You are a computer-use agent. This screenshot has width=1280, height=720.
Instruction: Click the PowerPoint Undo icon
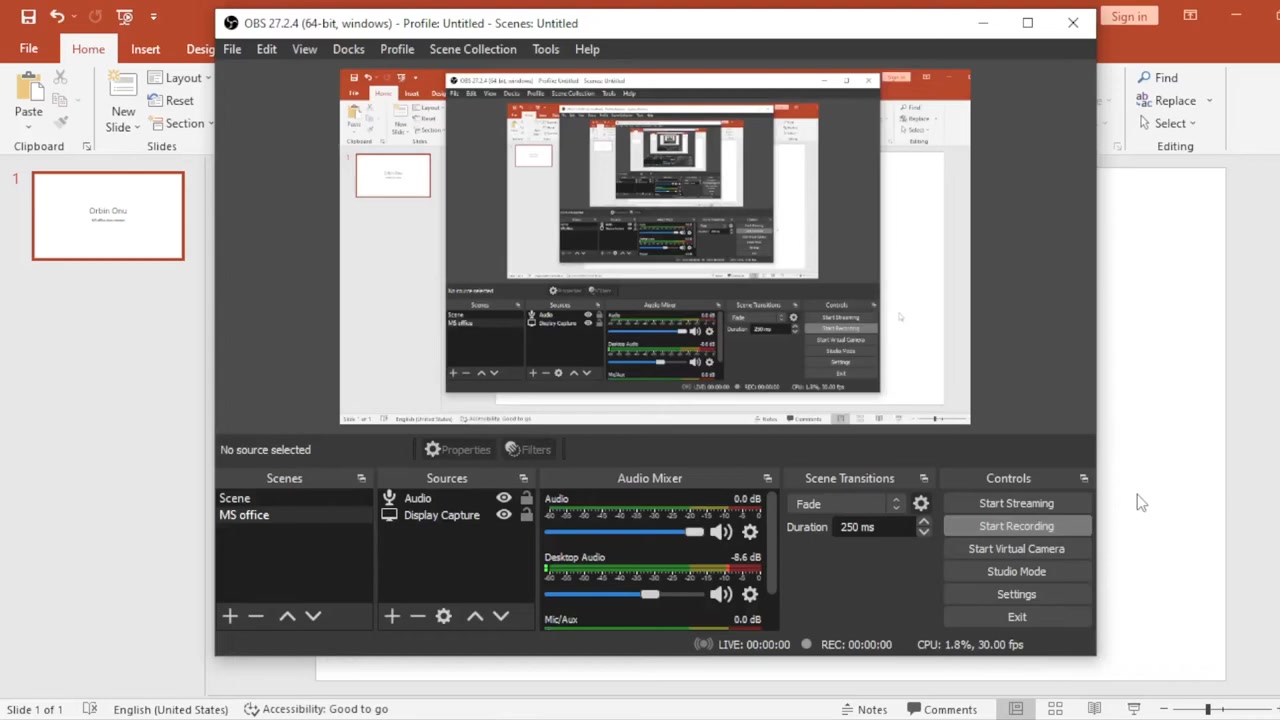pos(57,16)
